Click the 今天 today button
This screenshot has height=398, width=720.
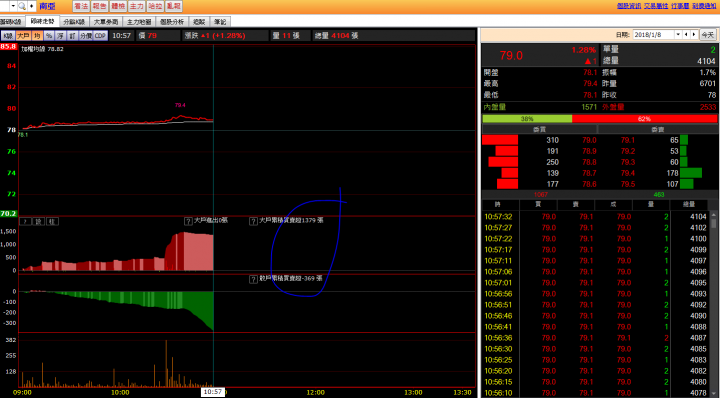pyautogui.click(x=708, y=35)
